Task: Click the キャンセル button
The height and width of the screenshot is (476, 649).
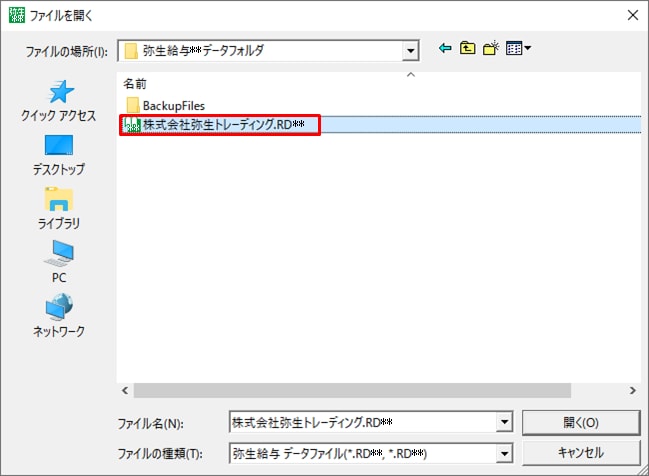Action: click(x=581, y=453)
